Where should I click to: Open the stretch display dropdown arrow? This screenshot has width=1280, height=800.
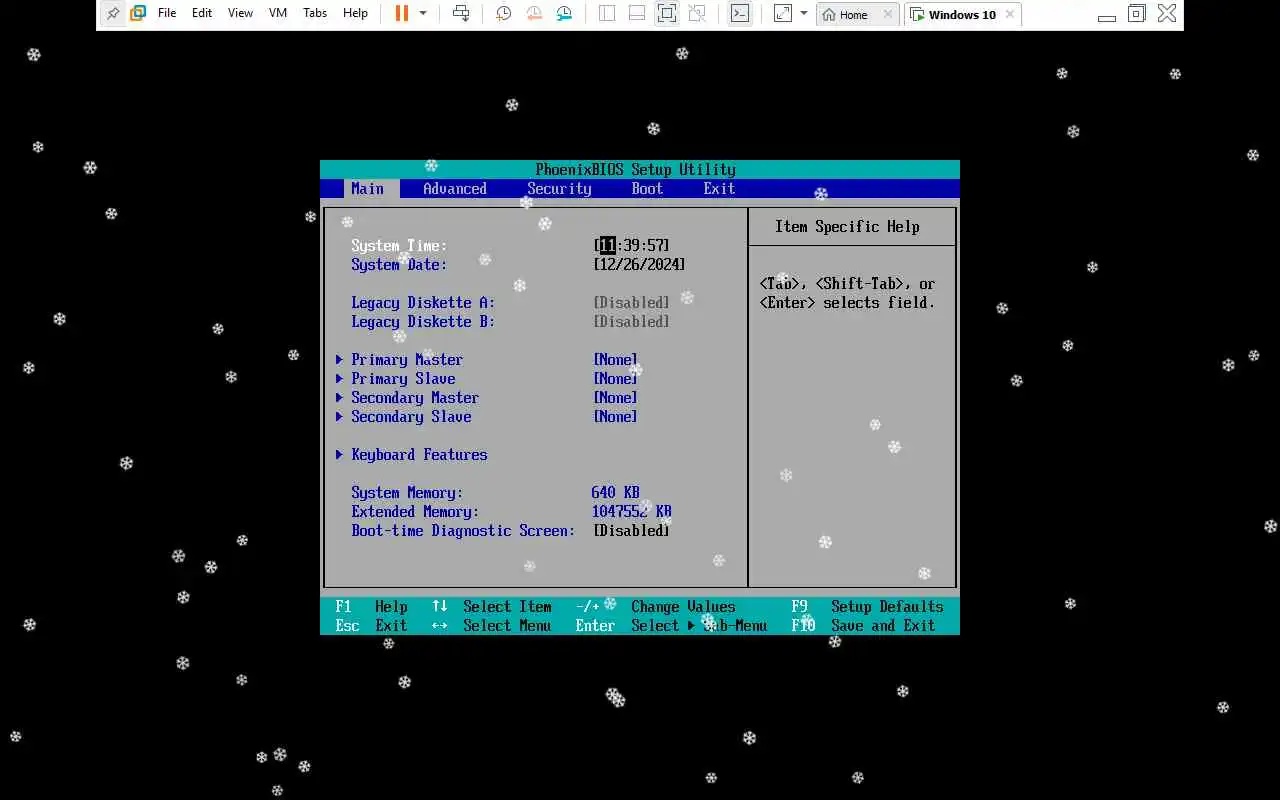pyautogui.click(x=804, y=13)
